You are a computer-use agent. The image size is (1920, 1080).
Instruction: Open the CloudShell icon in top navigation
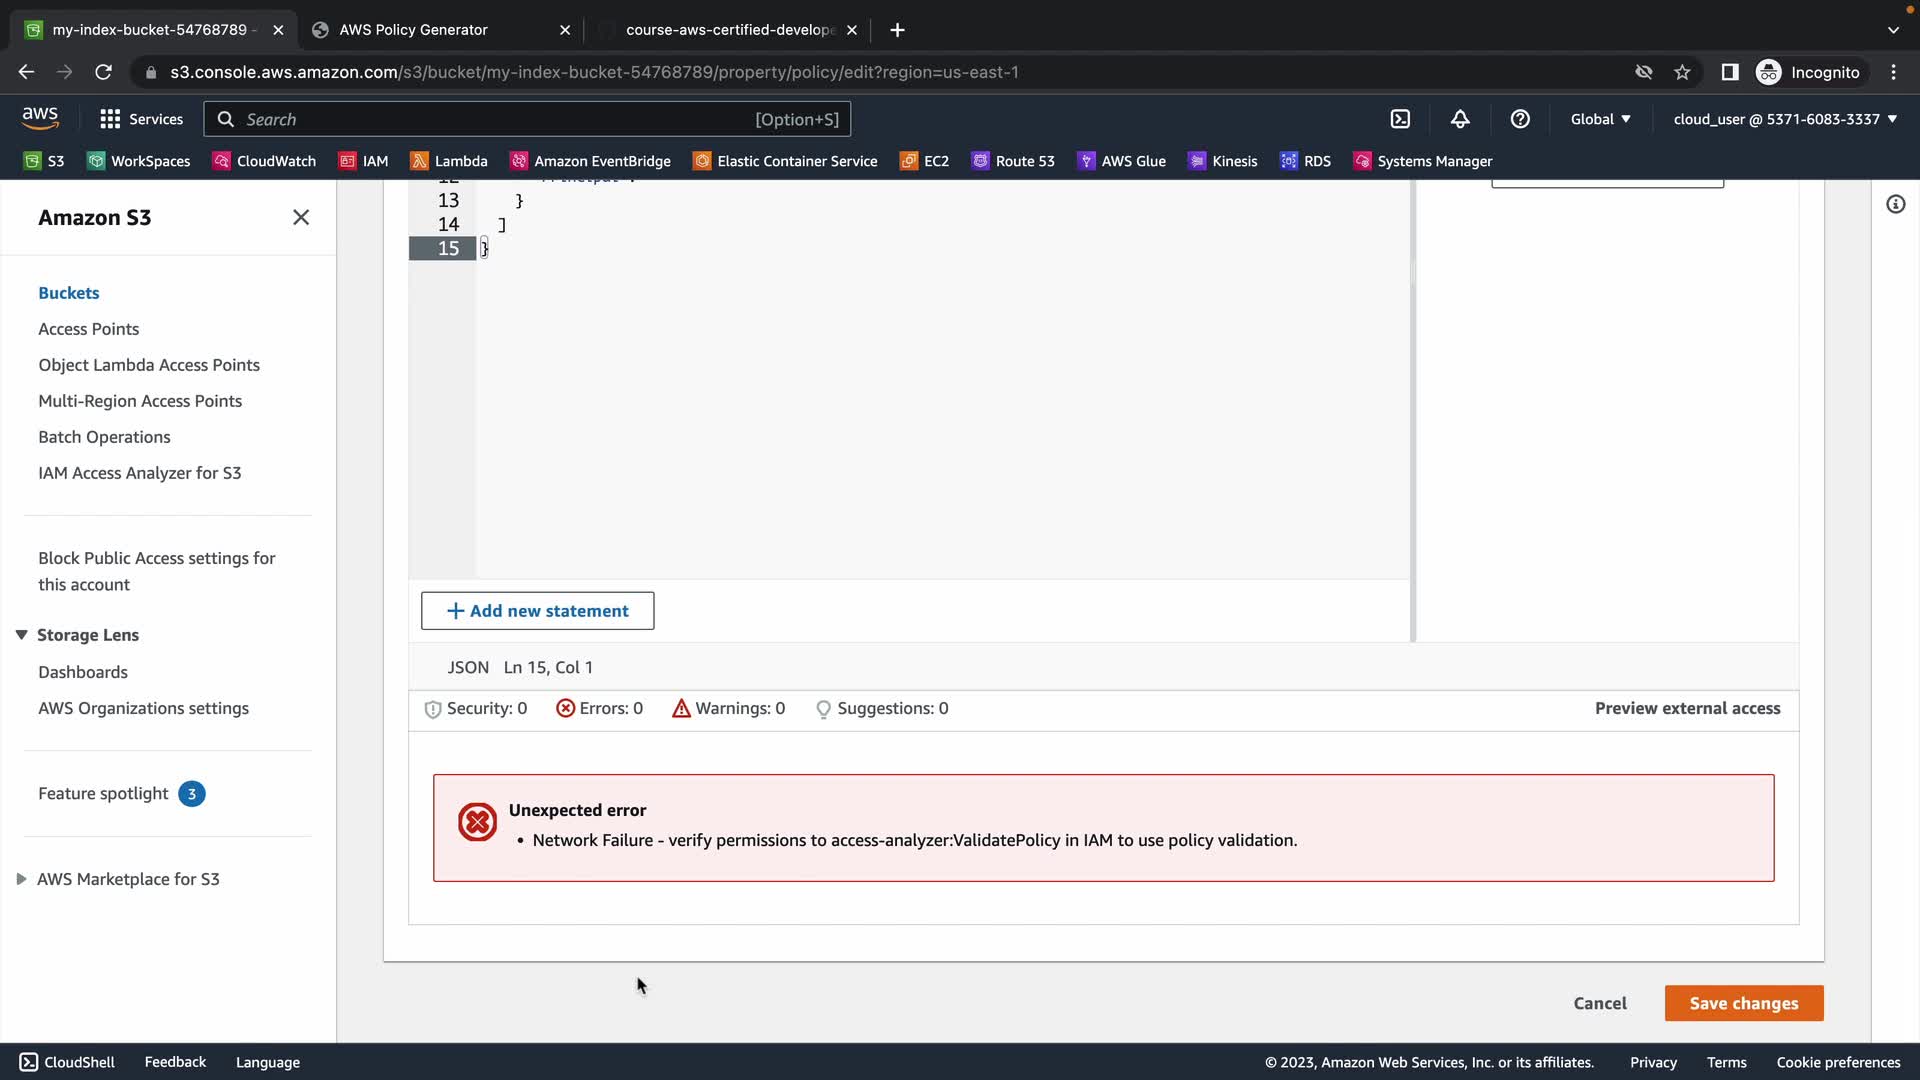[x=1400, y=119]
